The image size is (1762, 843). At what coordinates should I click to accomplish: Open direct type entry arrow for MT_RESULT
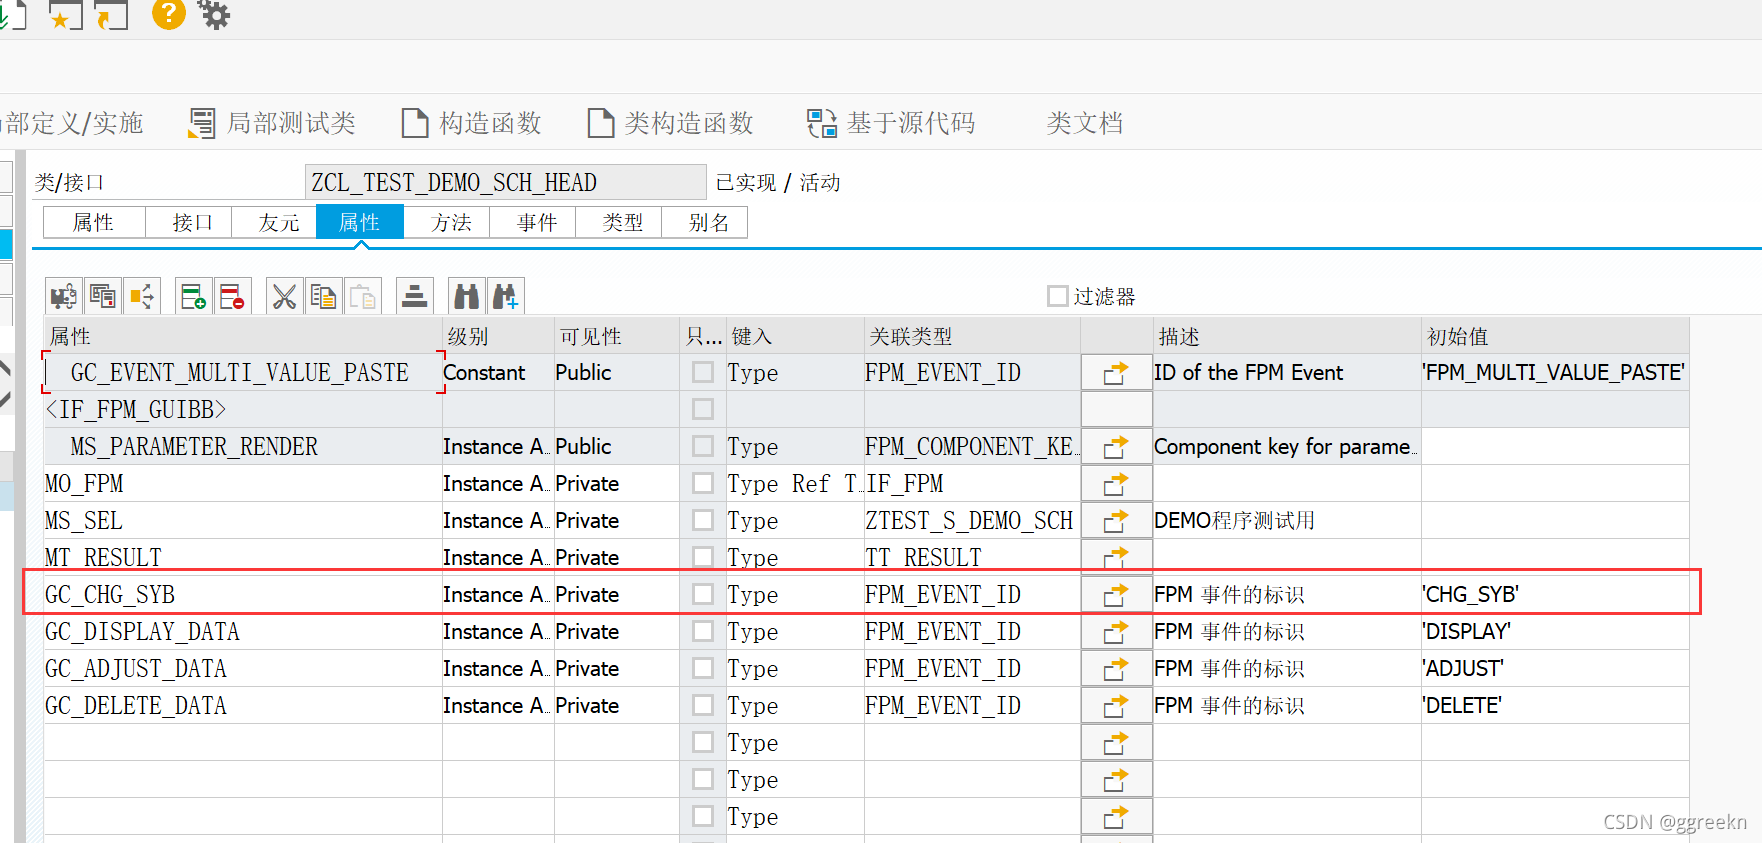[x=1116, y=556]
